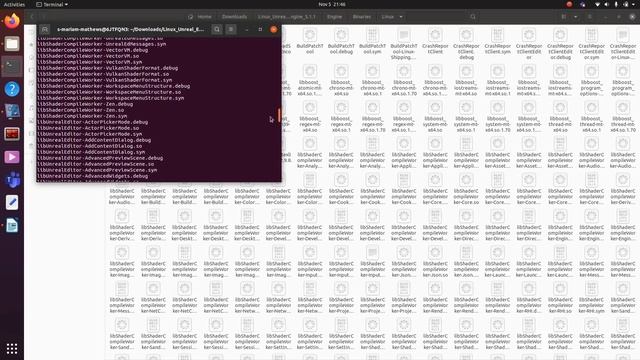Open the Files app in the dock
Image resolution: width=640 pixels, height=360 pixels.
click(x=12, y=44)
